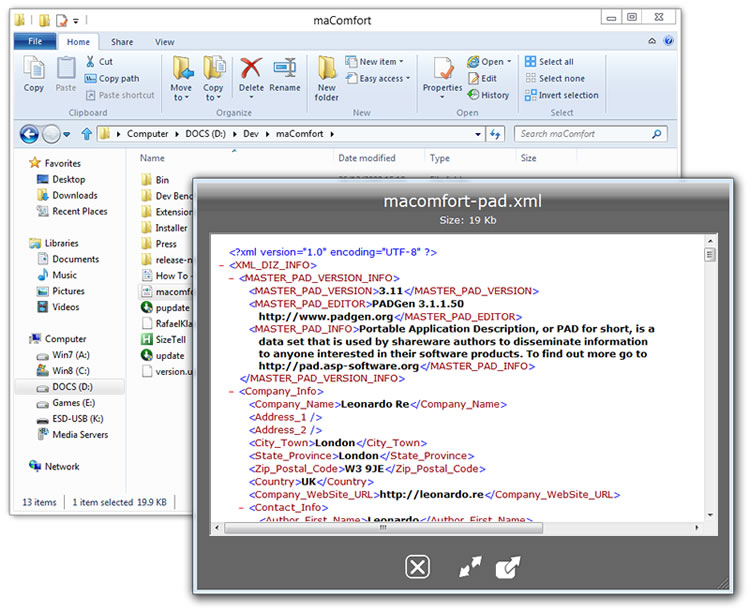Click the preview vertical scrollbar thumb

710,255
